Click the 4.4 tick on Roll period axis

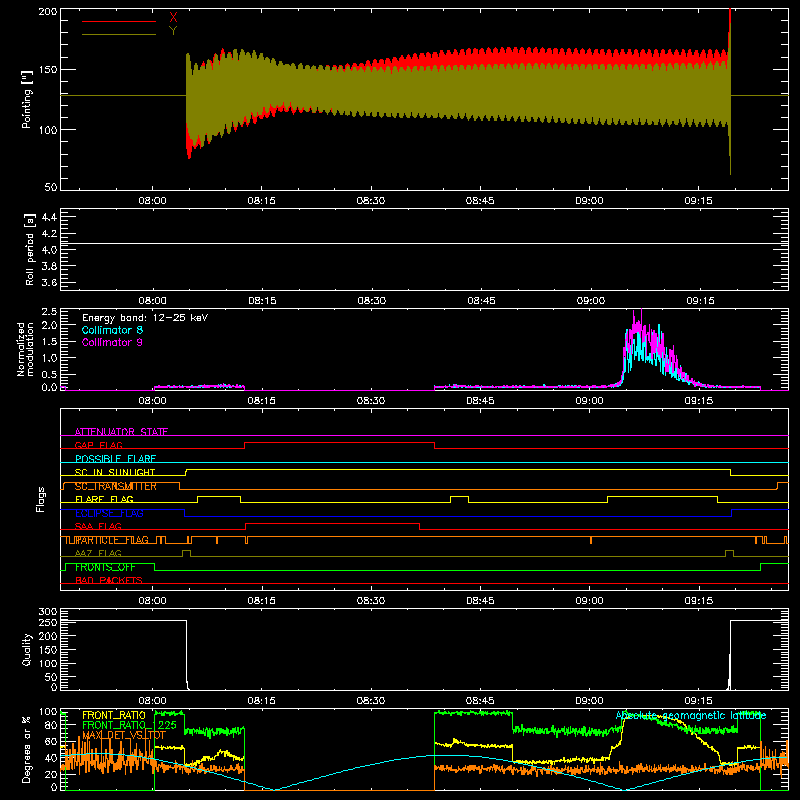tap(49, 217)
